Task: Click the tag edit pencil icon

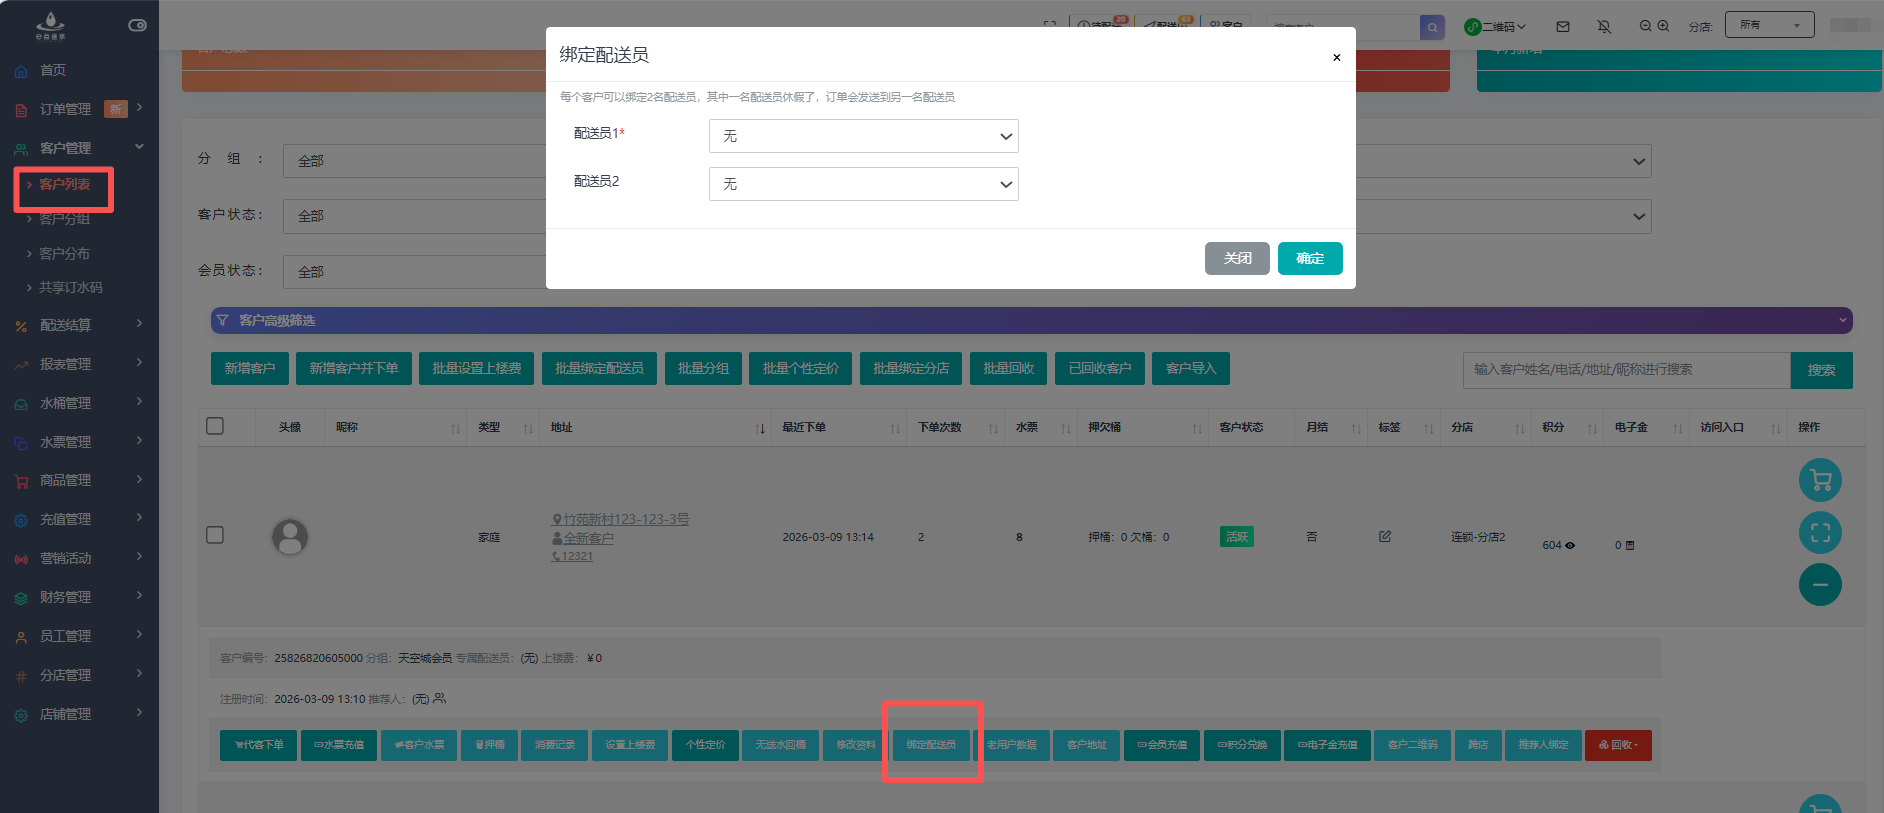Action: tap(1385, 537)
